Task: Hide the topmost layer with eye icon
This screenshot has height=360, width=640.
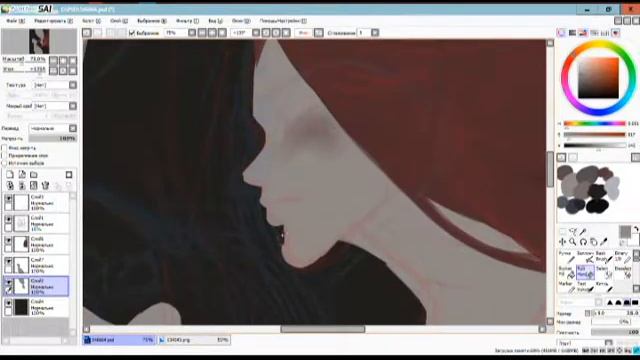Action: [8, 198]
